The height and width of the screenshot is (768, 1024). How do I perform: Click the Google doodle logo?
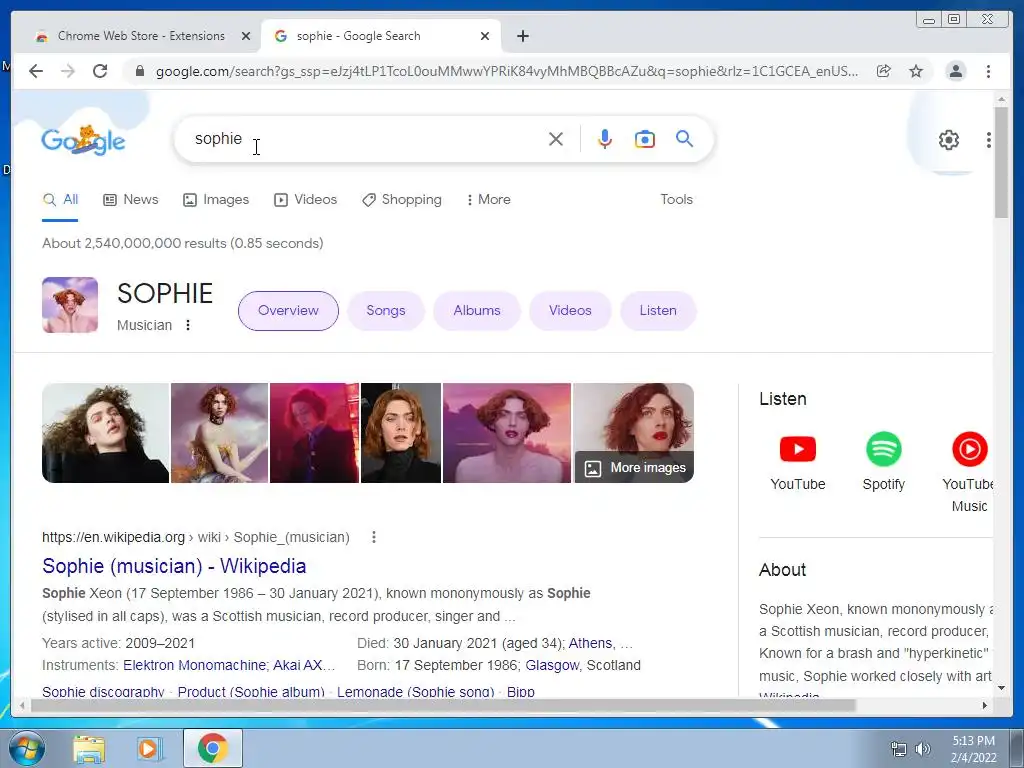click(x=83, y=140)
